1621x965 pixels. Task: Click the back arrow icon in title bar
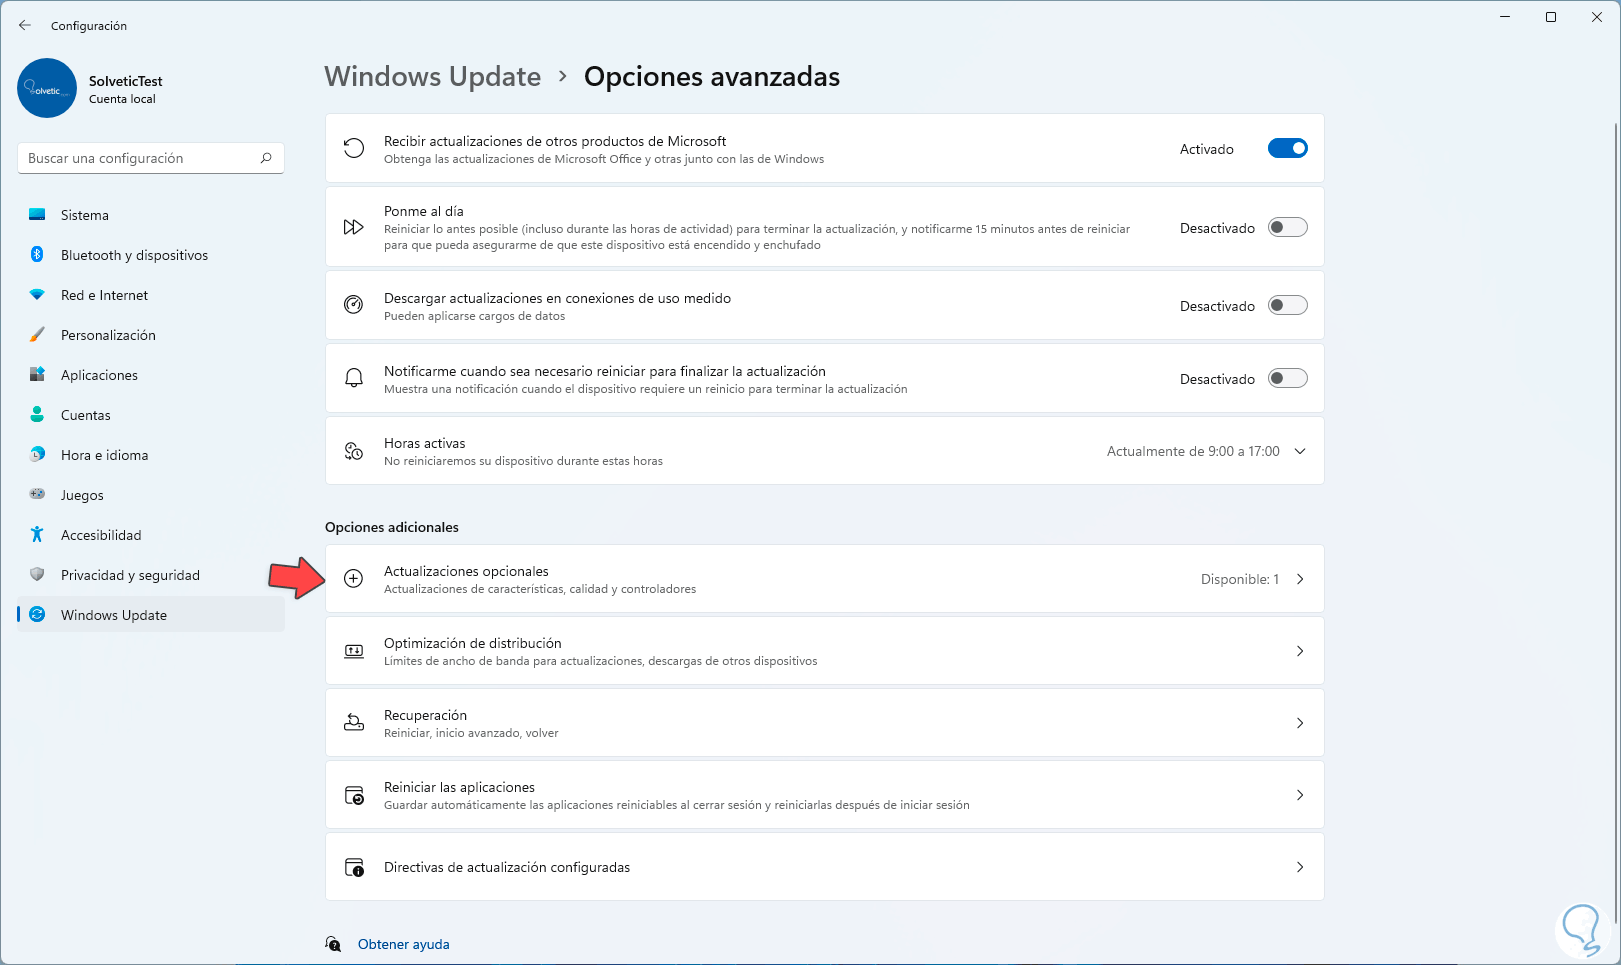[x=25, y=25]
